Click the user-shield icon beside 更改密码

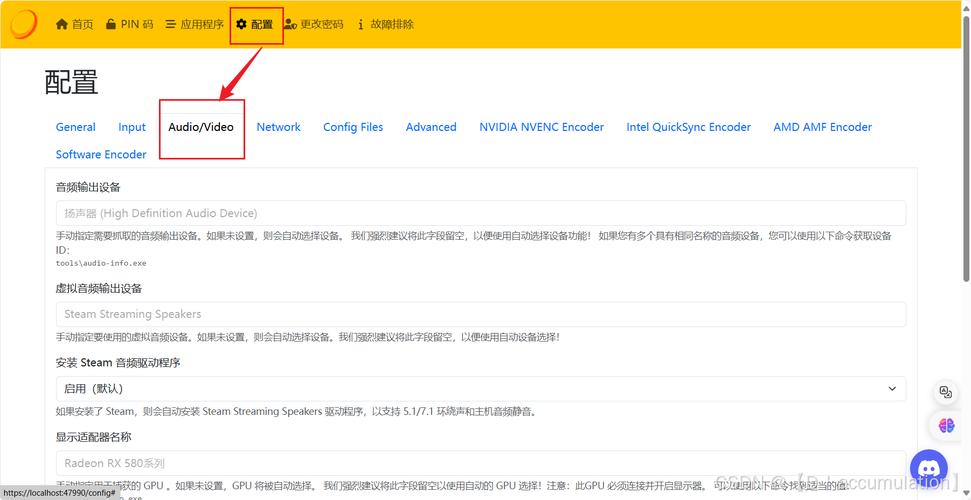click(x=290, y=25)
